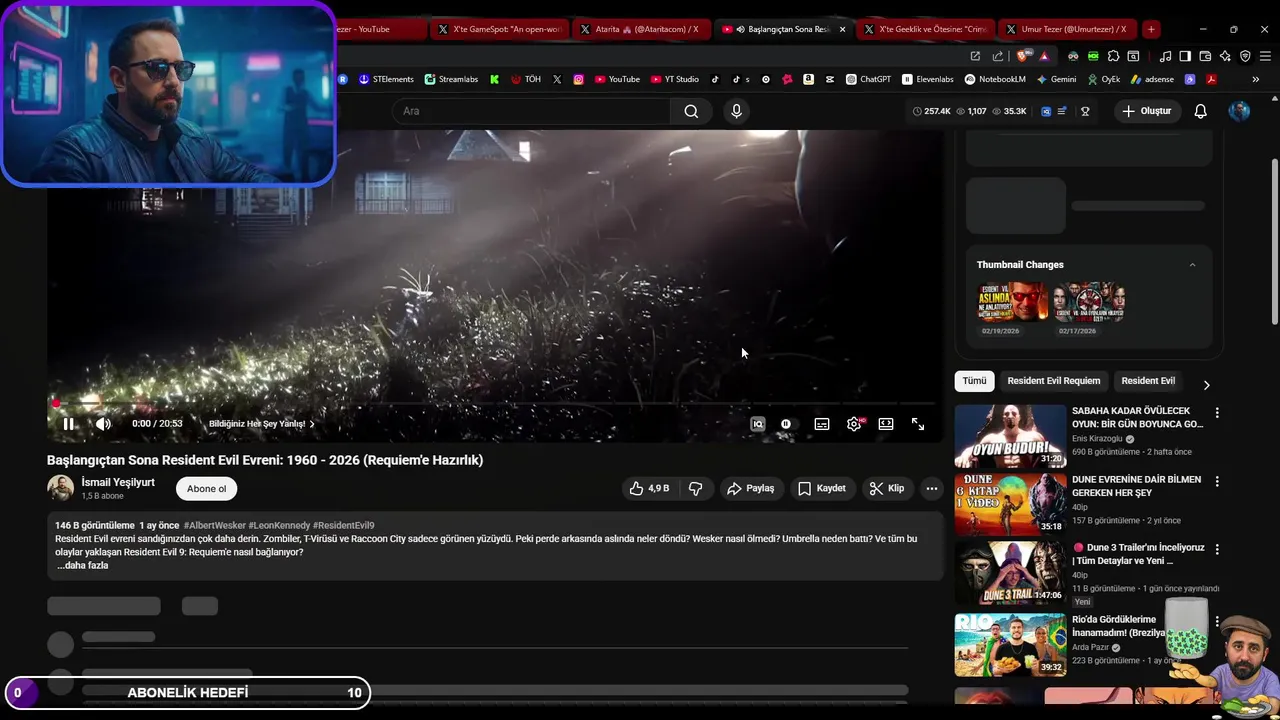Open the 'Dune 3 Trailer'ını İnceliyoruz' video
The image size is (1280, 720).
1010,573
